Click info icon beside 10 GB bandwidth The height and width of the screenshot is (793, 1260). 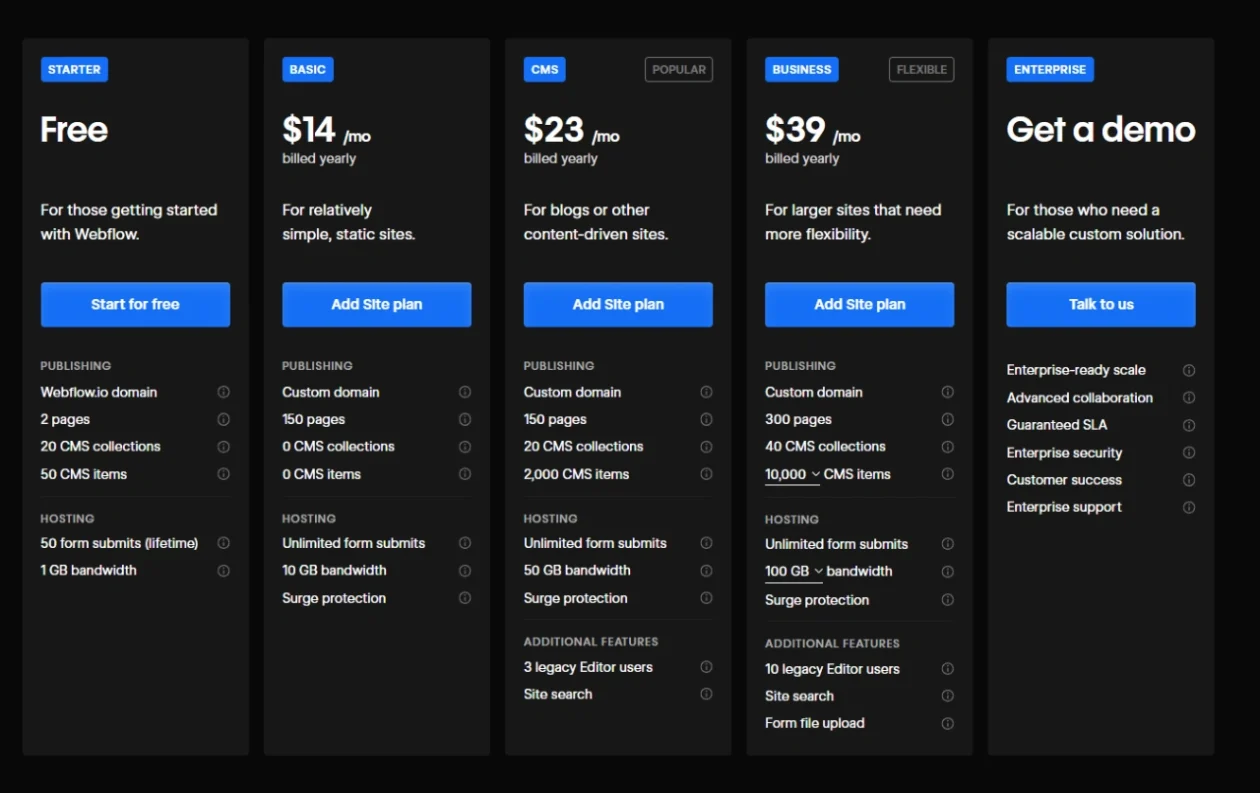pos(465,570)
